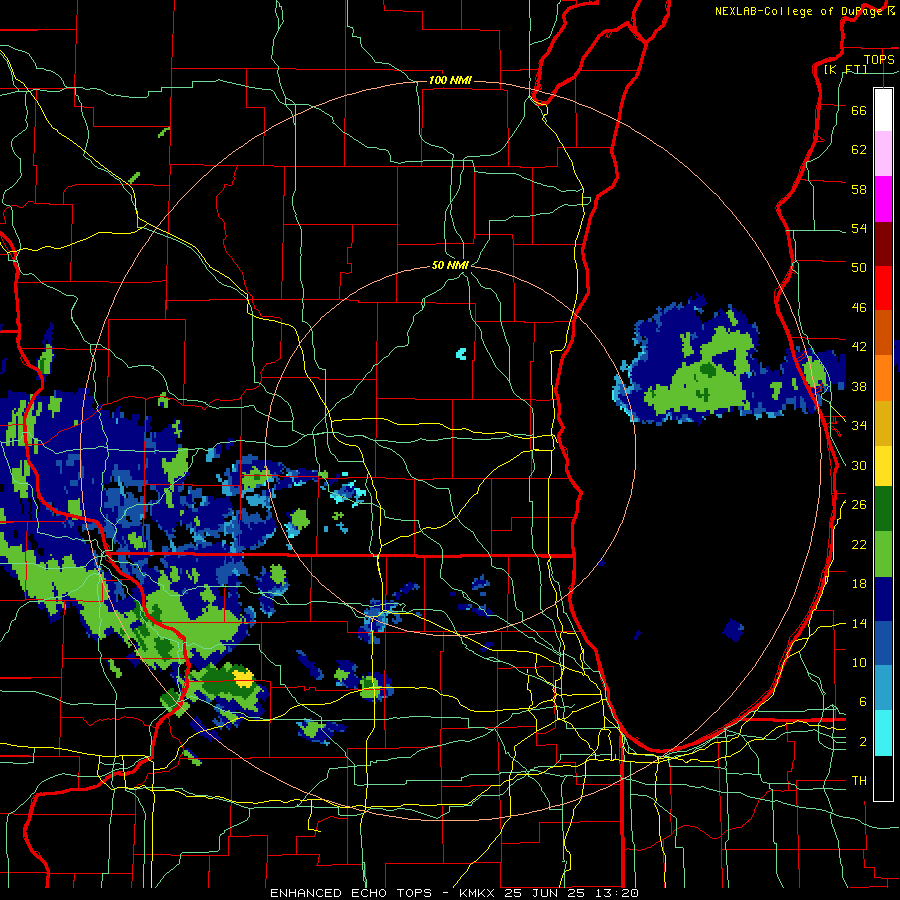Pick the light orange legend swatch

tap(883, 378)
